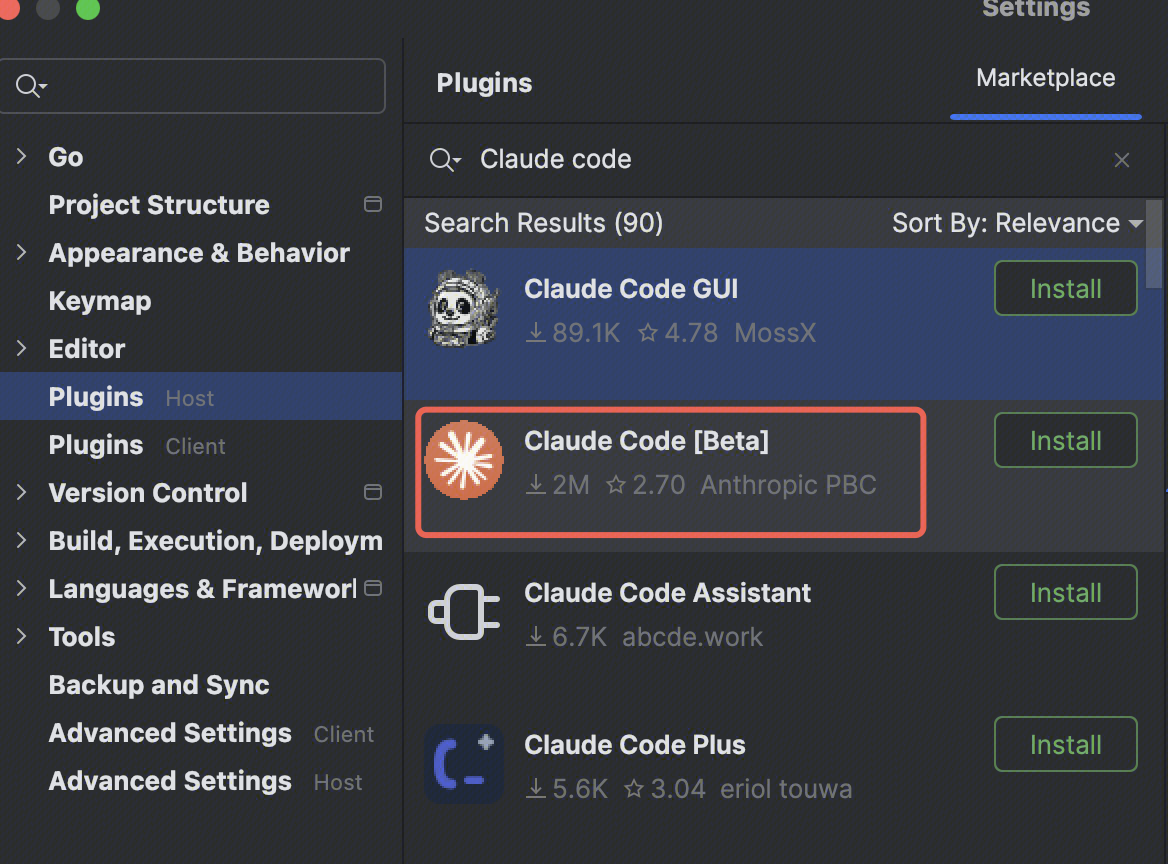
Task: Switch to the Marketplace tab
Action: click(x=1045, y=79)
